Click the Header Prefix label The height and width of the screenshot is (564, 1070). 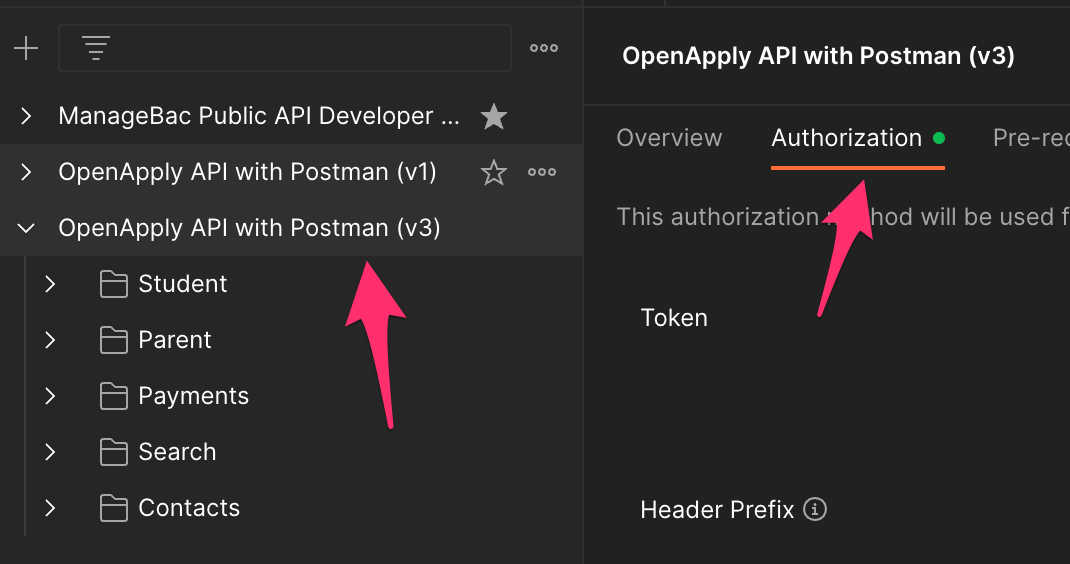pyautogui.click(x=717, y=509)
